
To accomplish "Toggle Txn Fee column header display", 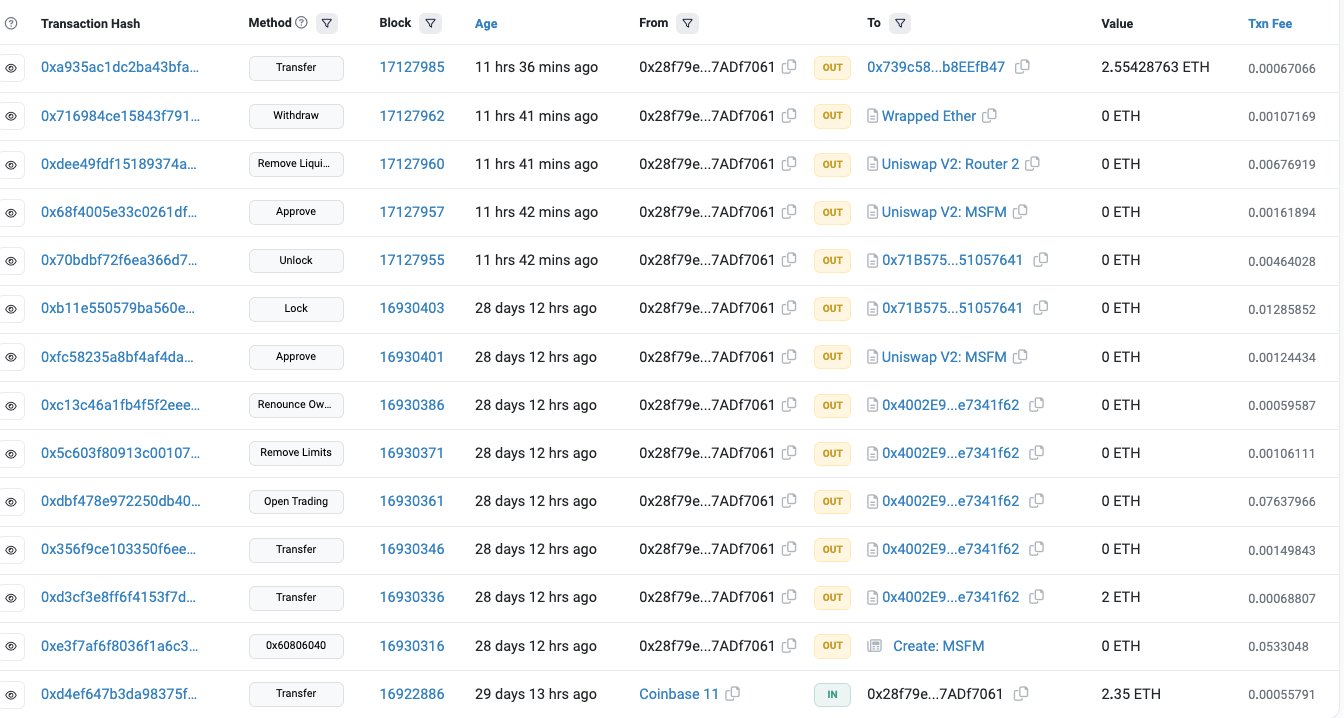I will click(x=1270, y=23).
